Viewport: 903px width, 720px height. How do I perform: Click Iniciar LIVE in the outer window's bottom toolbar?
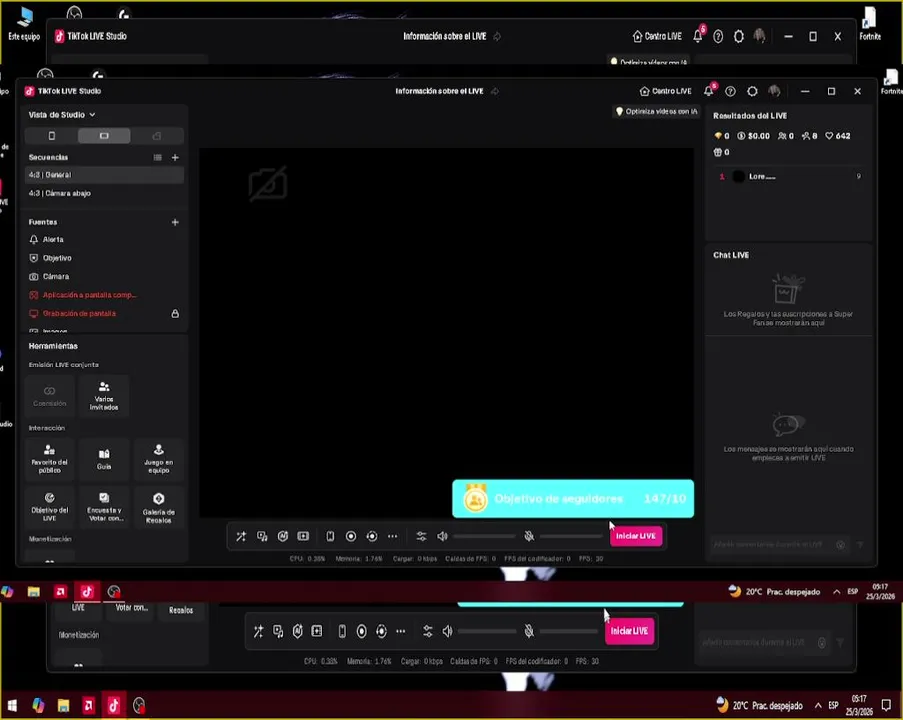tap(629, 631)
